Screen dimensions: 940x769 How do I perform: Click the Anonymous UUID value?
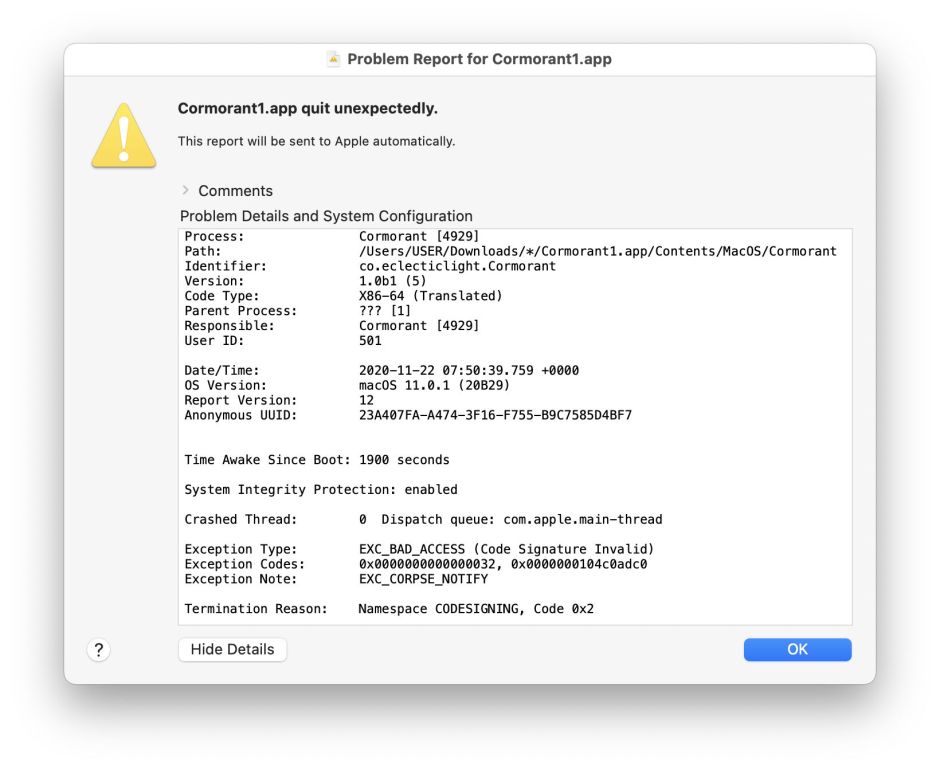[x=495, y=415]
